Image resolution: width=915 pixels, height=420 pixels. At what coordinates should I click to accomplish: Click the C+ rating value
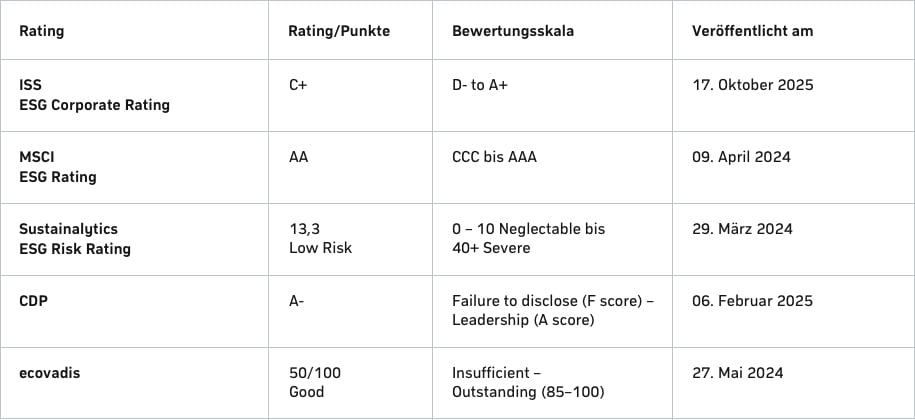(298, 85)
